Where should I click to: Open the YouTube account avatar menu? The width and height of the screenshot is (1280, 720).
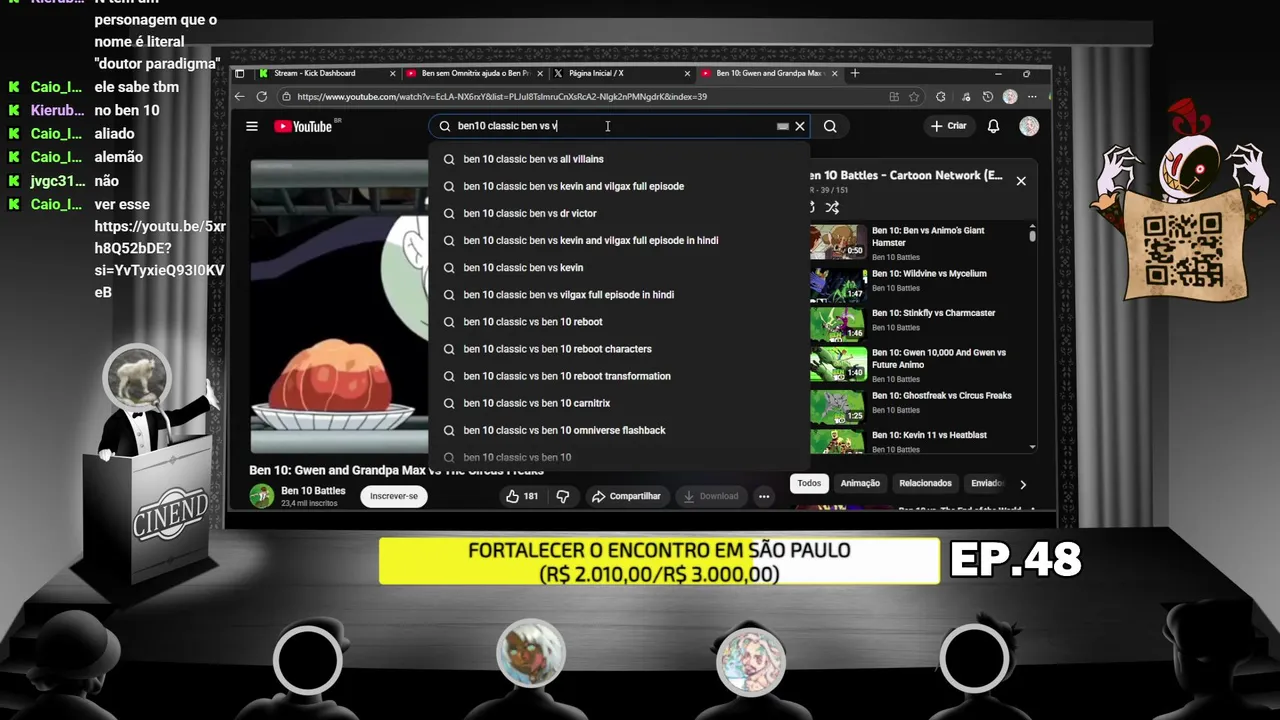click(x=1029, y=126)
